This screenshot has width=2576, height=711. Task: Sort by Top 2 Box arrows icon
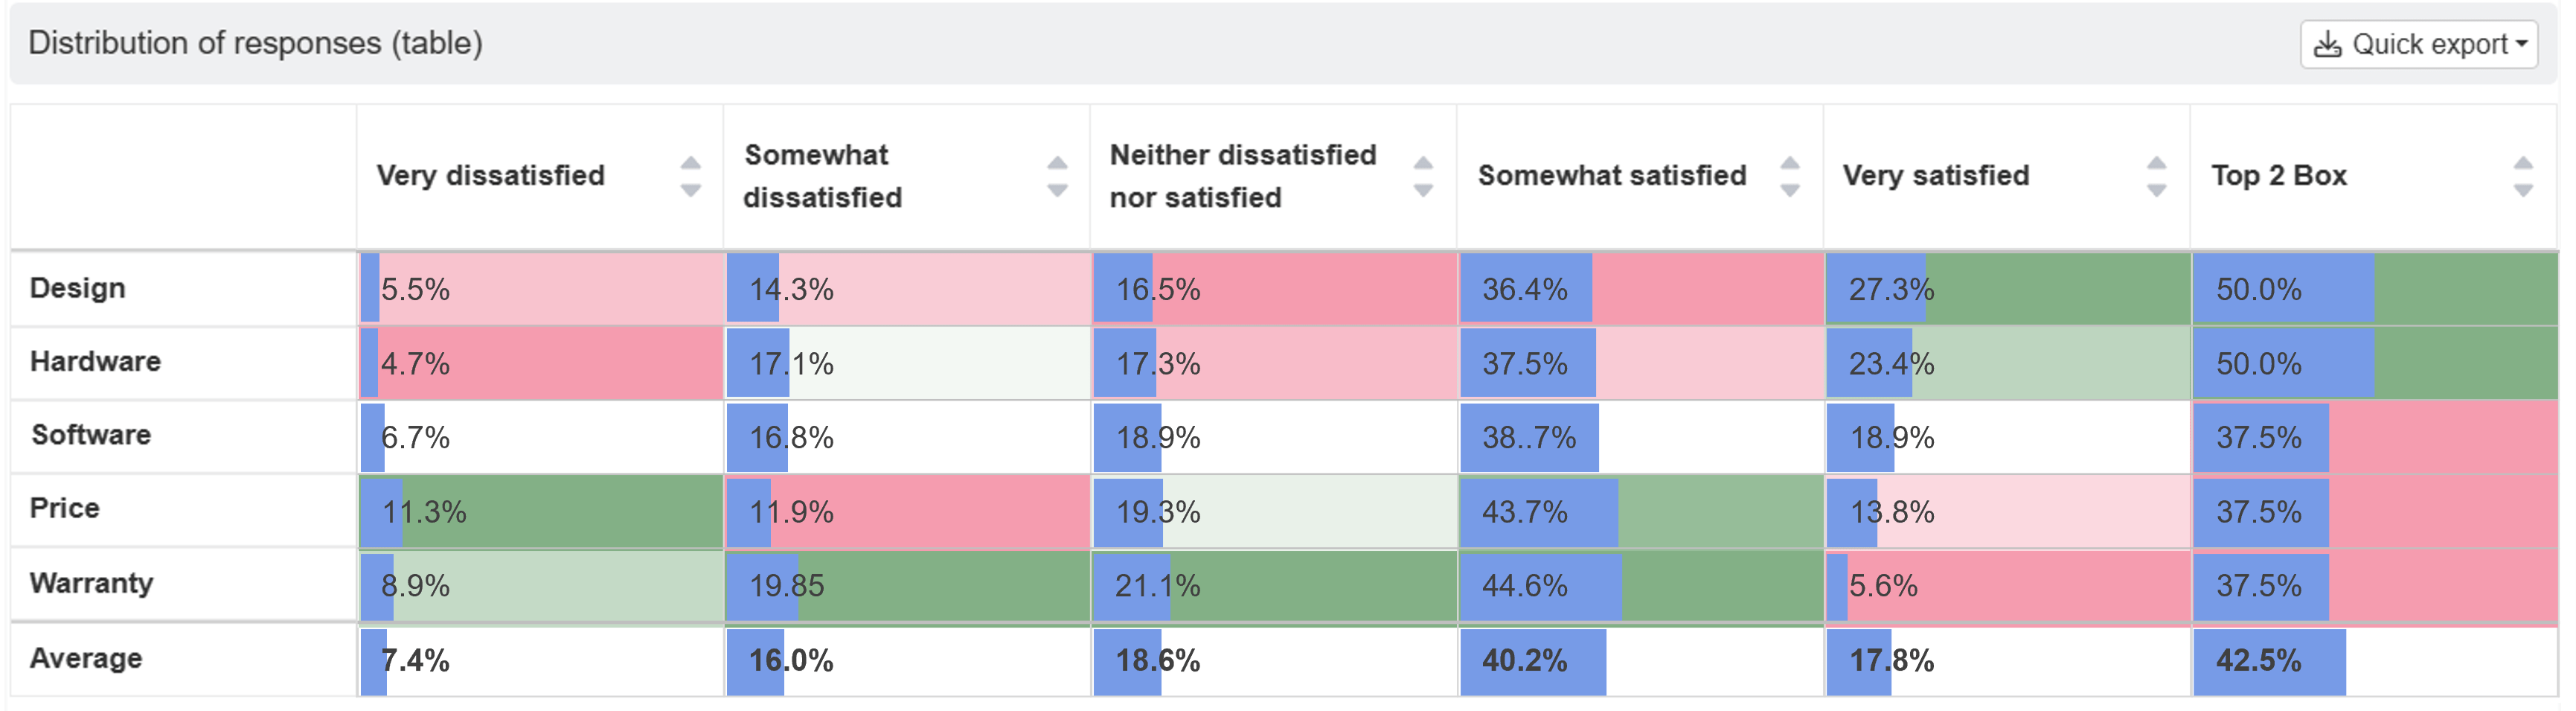(2523, 176)
